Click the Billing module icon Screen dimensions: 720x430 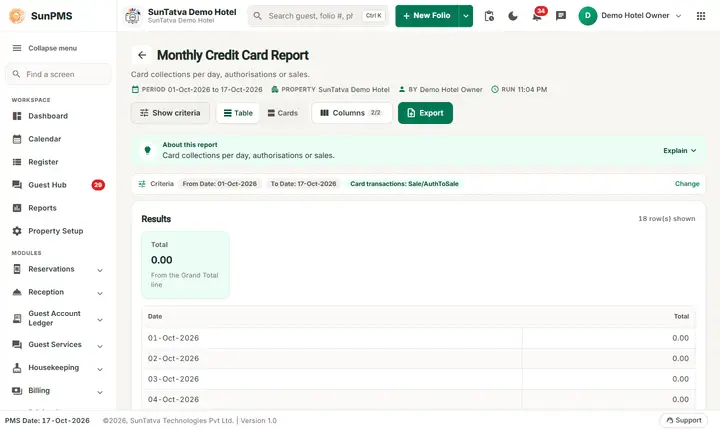click(x=17, y=390)
